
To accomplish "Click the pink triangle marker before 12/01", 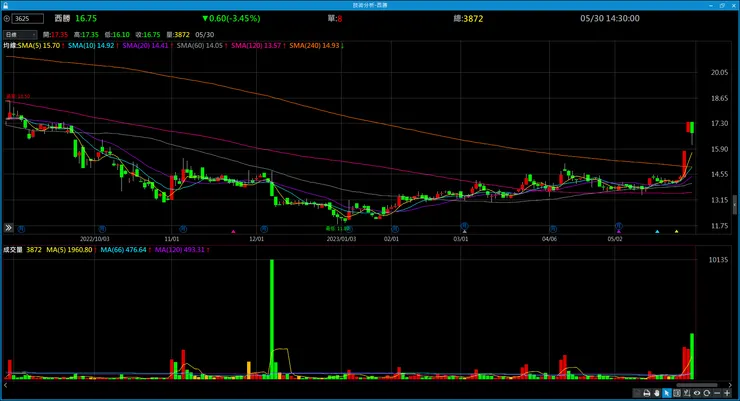I will [x=233, y=231].
